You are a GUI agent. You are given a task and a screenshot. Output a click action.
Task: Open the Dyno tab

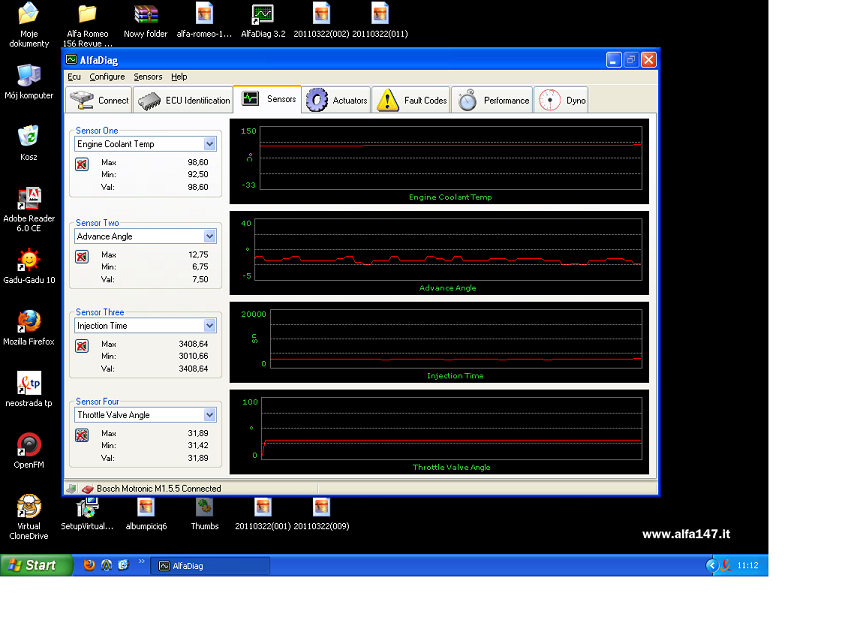[562, 100]
